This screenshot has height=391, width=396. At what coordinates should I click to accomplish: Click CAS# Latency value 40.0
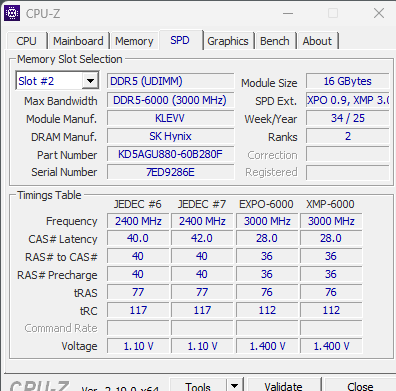click(x=138, y=238)
